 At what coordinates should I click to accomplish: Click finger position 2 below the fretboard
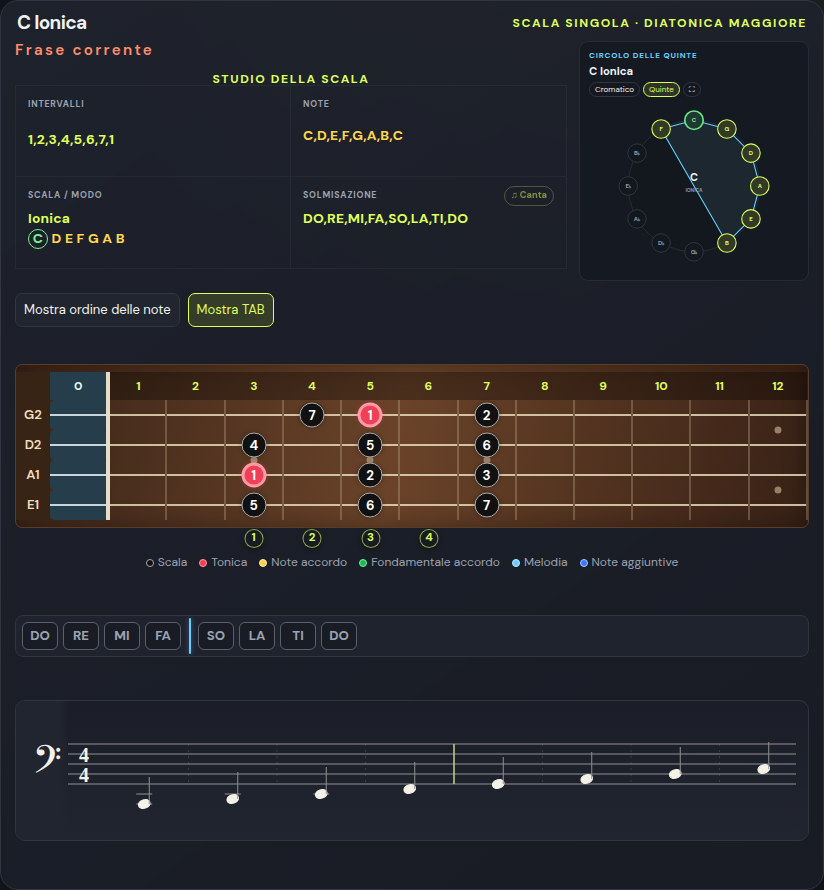(312, 538)
